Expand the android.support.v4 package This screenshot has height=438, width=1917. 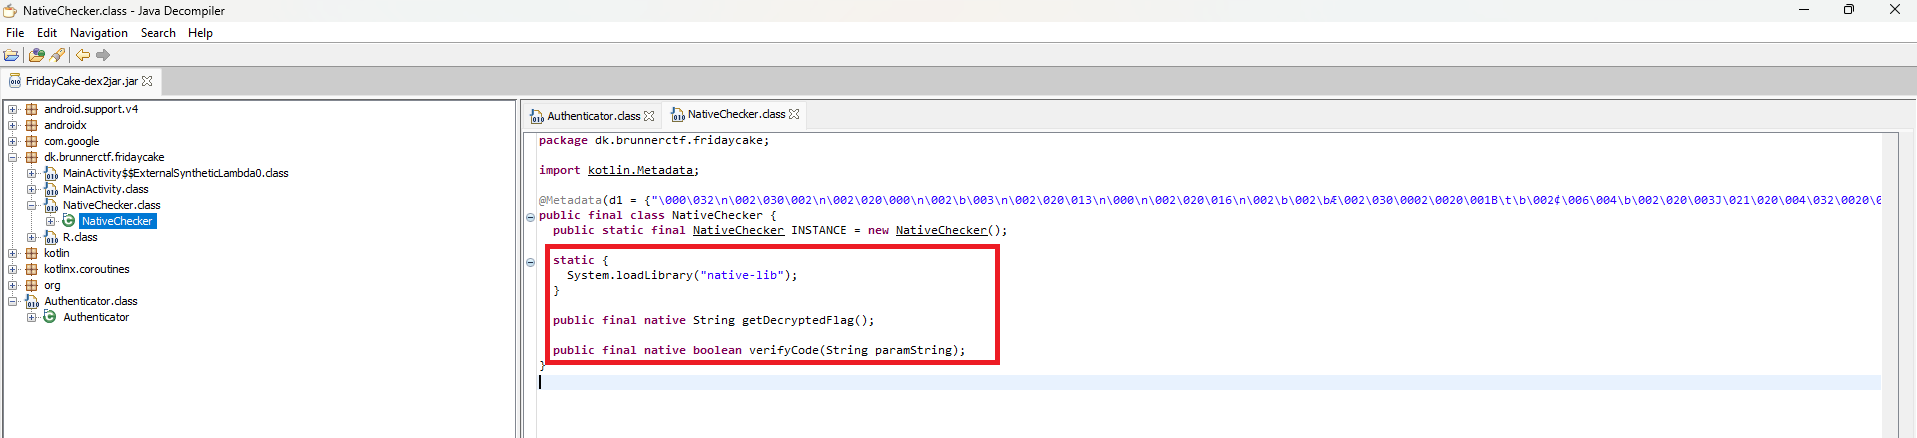point(13,109)
